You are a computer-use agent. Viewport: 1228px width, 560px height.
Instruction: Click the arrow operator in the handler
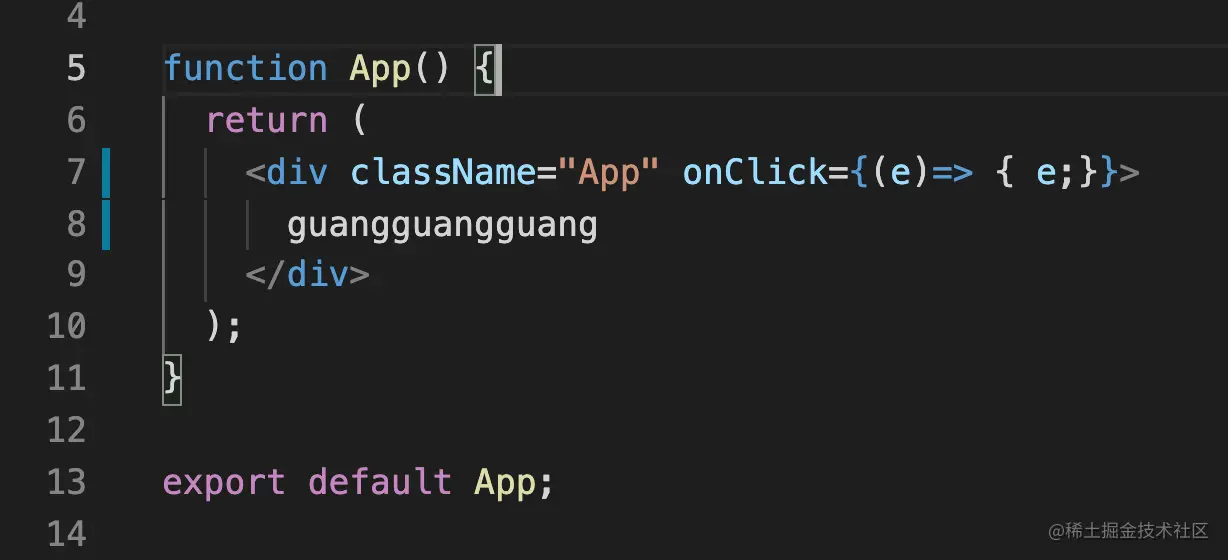(952, 173)
